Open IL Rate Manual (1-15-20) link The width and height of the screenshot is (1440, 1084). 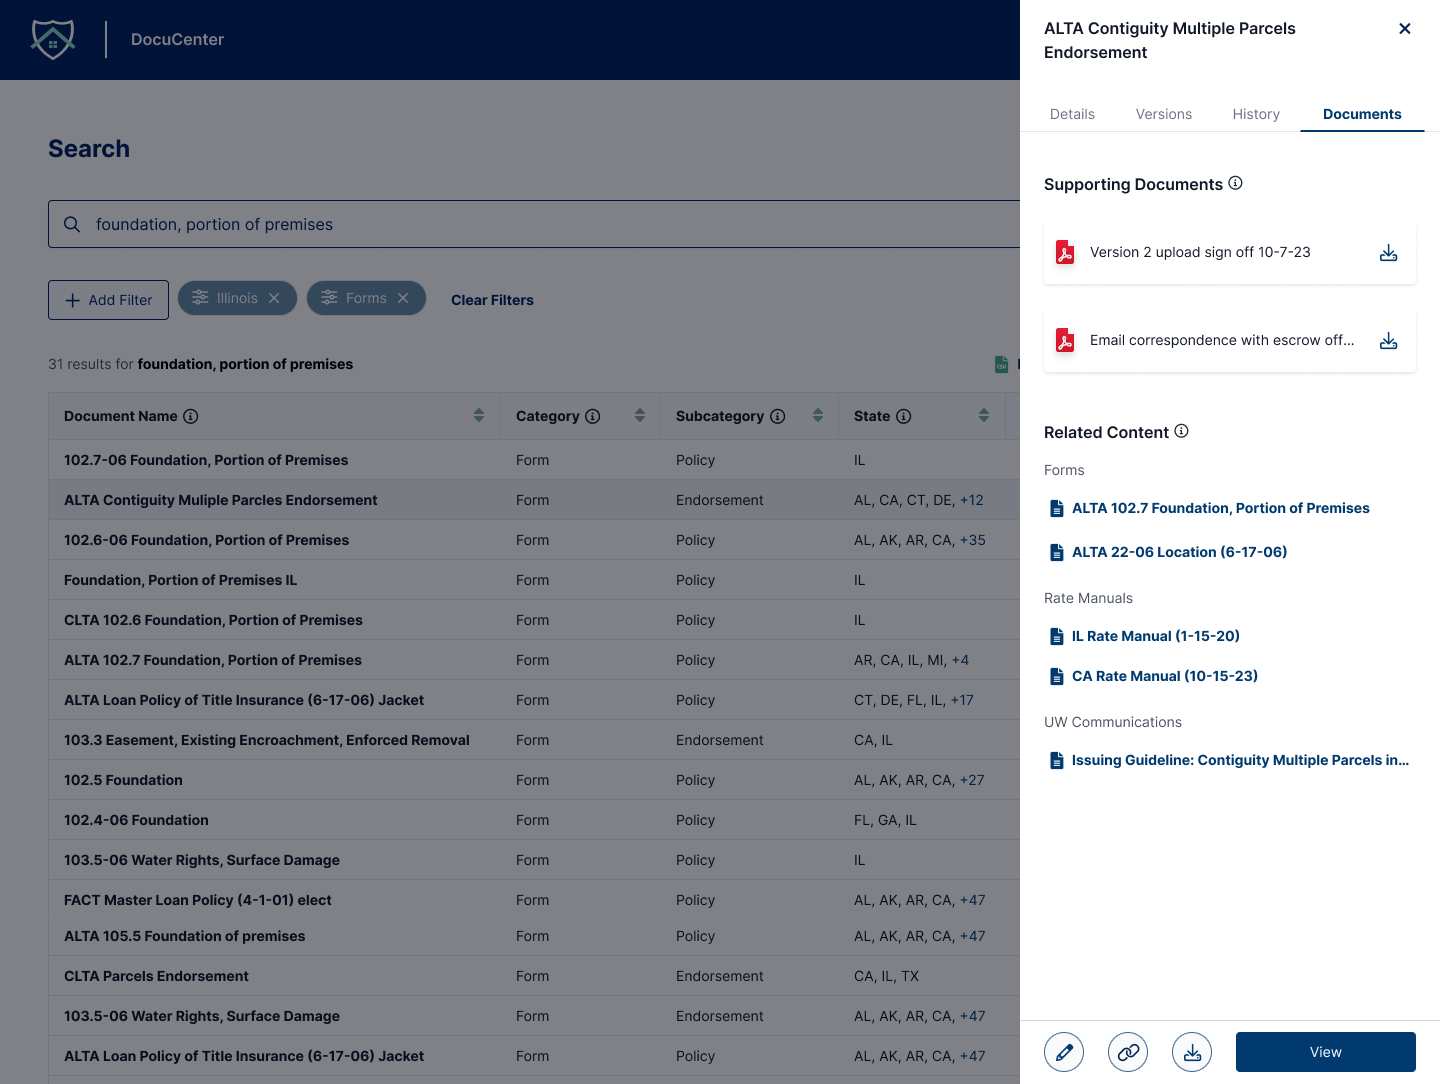(x=1156, y=636)
